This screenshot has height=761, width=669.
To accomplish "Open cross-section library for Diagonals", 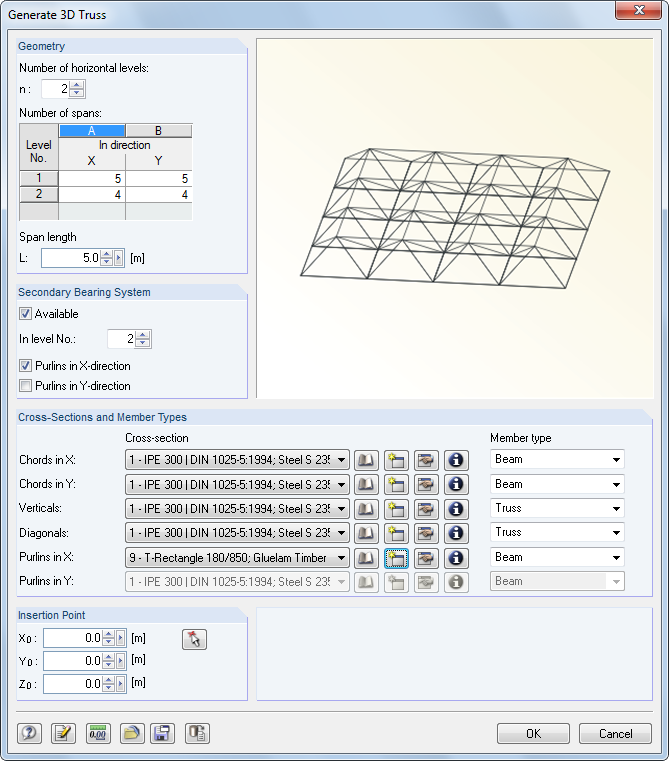I will (366, 533).
